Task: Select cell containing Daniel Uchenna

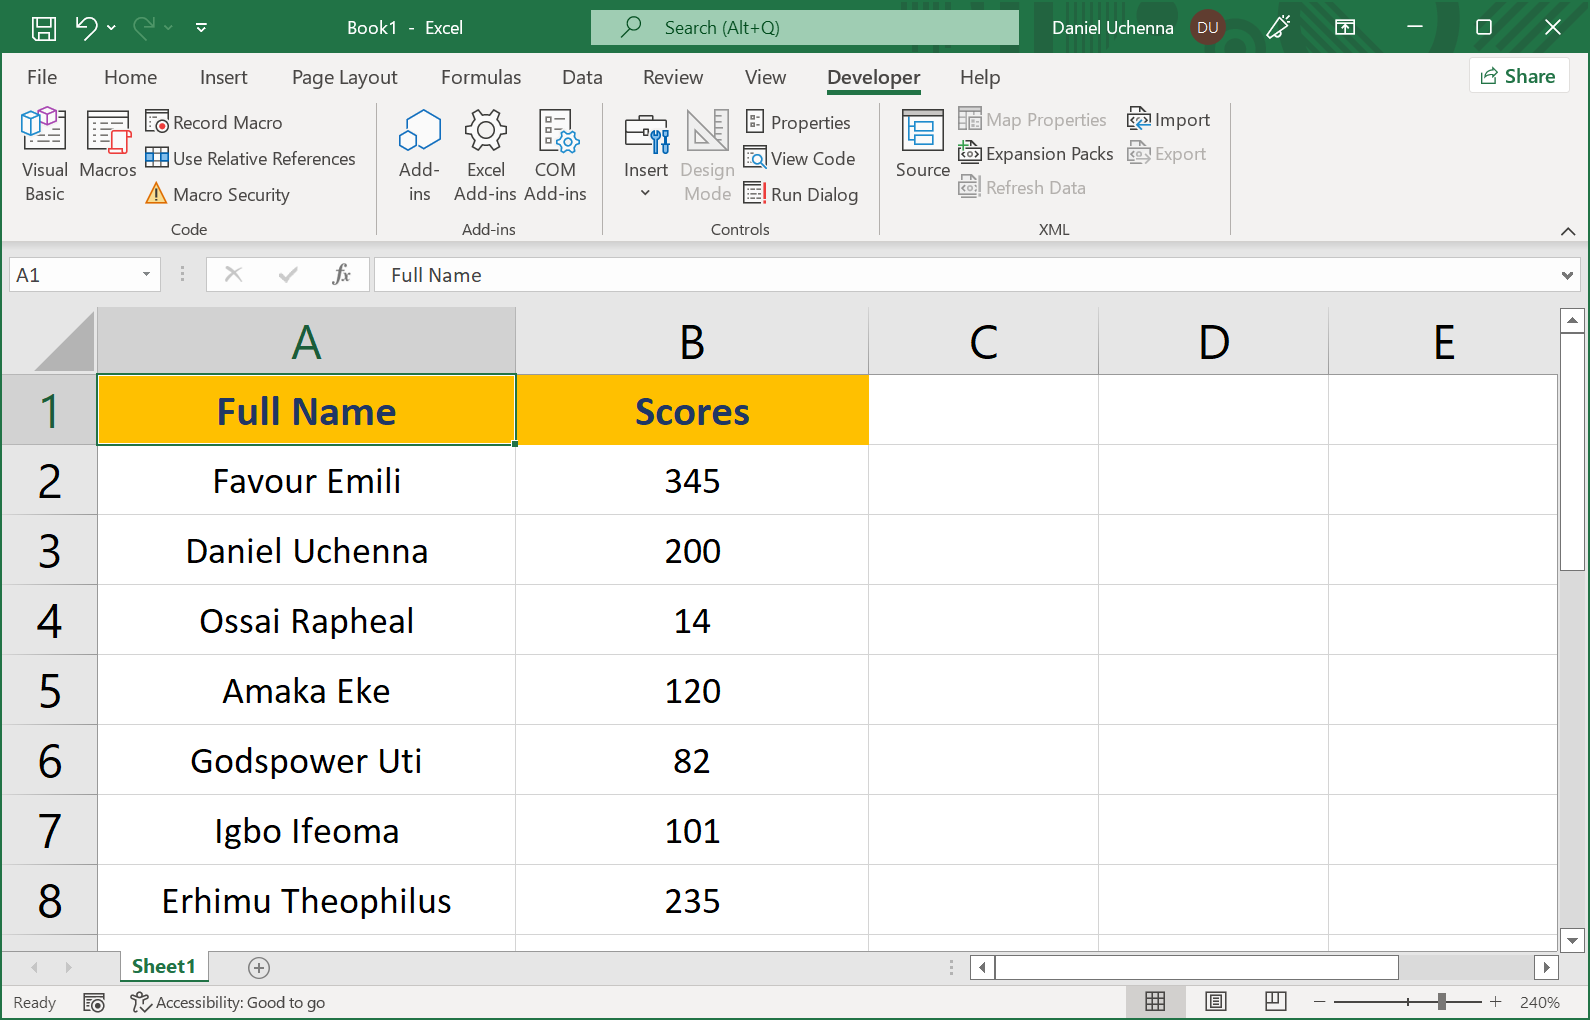Action: pos(306,551)
